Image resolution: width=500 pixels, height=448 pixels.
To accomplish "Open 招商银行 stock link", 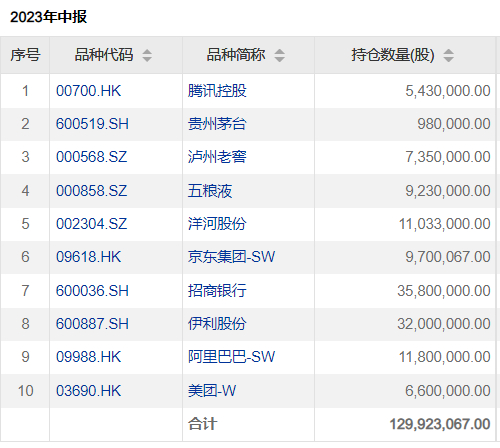I will pos(217,291).
